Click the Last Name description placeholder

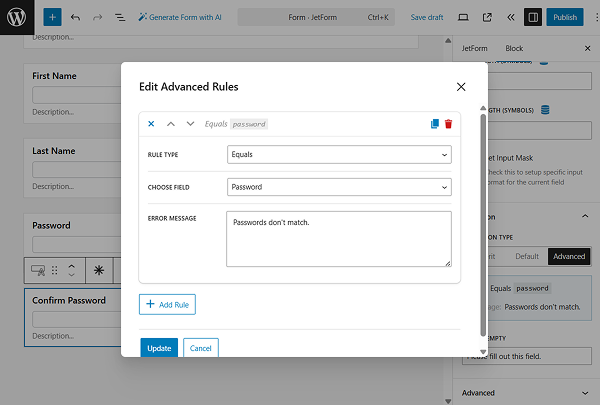pyautogui.click(x=53, y=186)
